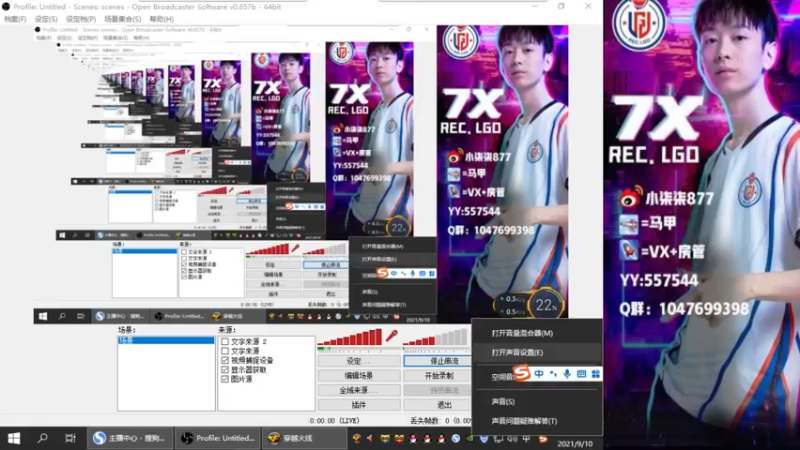Open the 场景集合(S) scene collection menu

pyautogui.click(x=122, y=19)
